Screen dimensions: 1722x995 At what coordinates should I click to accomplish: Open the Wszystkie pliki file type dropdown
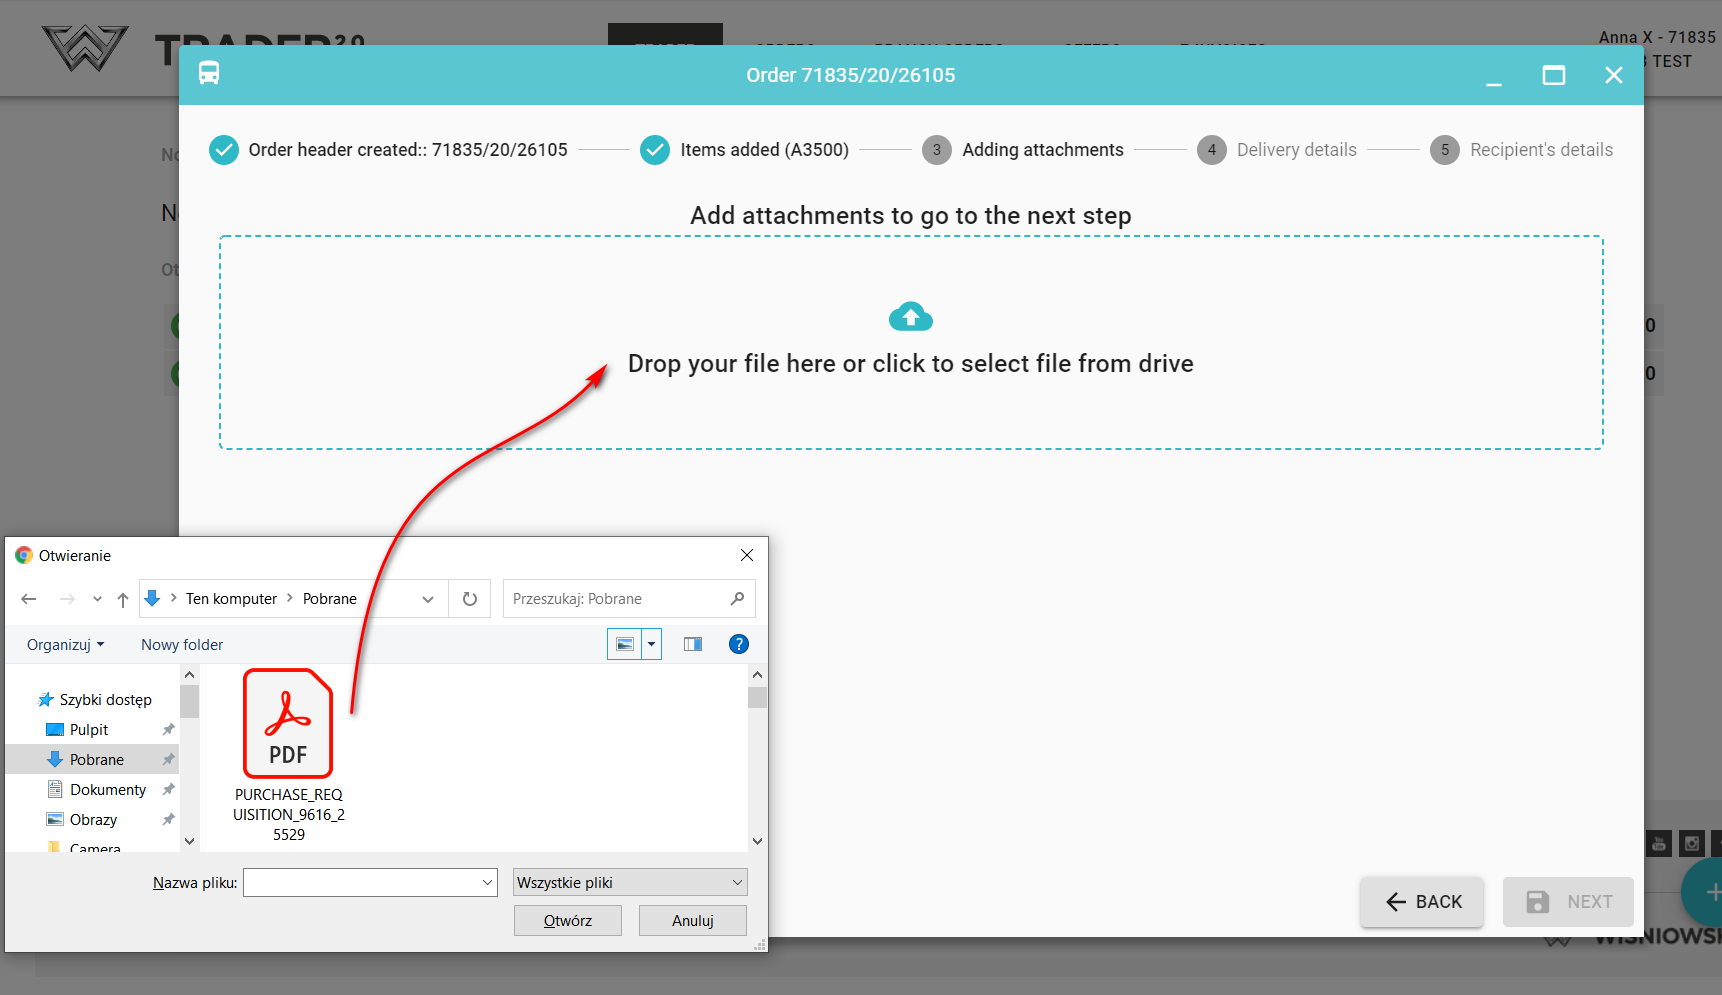(x=630, y=882)
